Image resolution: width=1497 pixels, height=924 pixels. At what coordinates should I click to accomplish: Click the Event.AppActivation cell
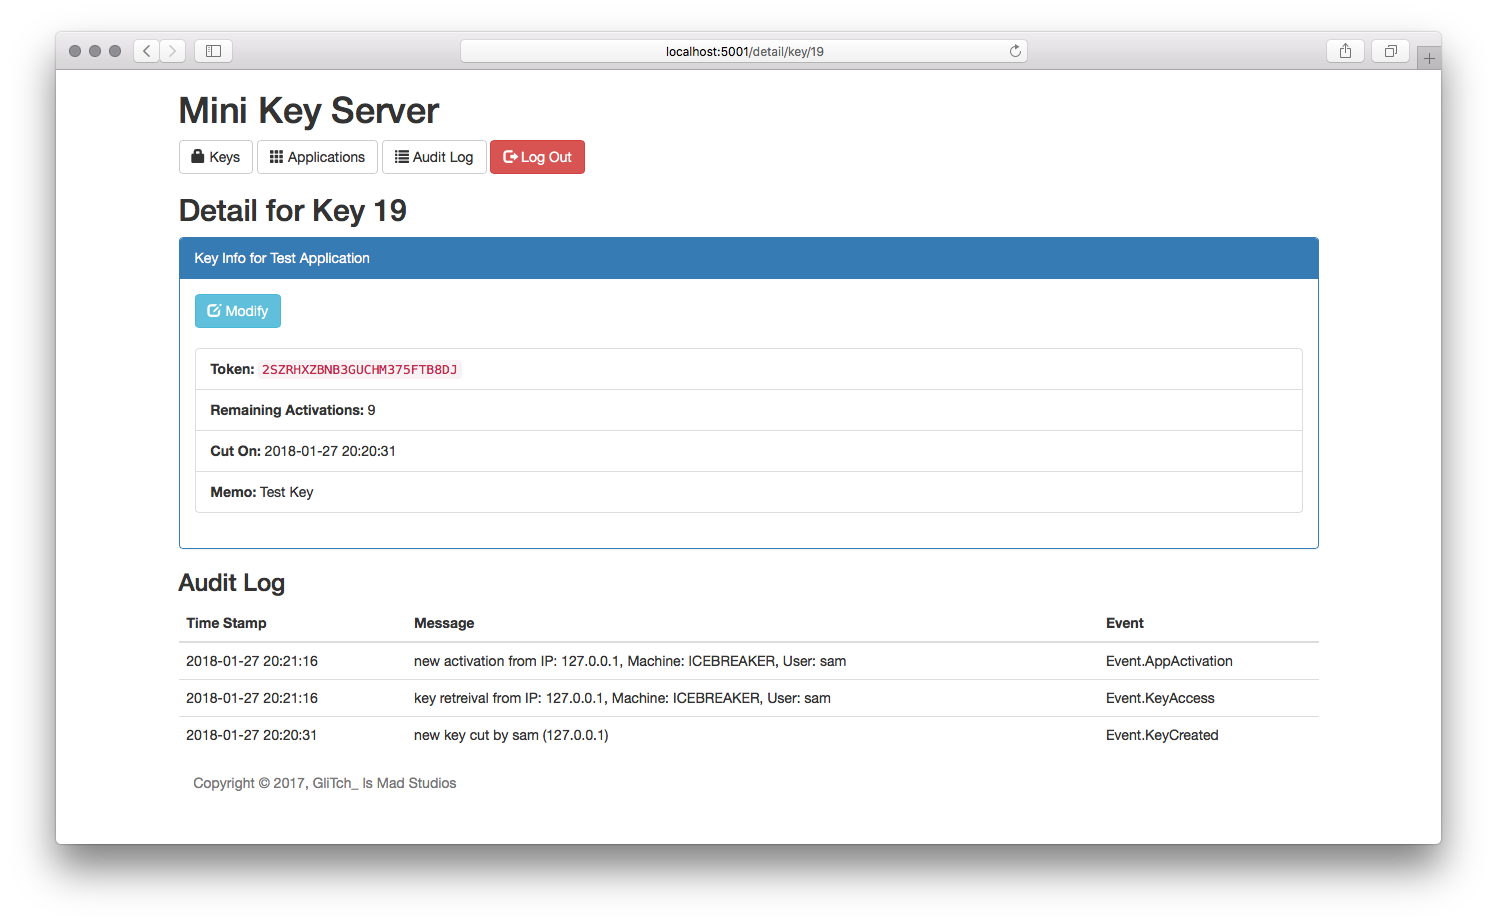(1169, 661)
